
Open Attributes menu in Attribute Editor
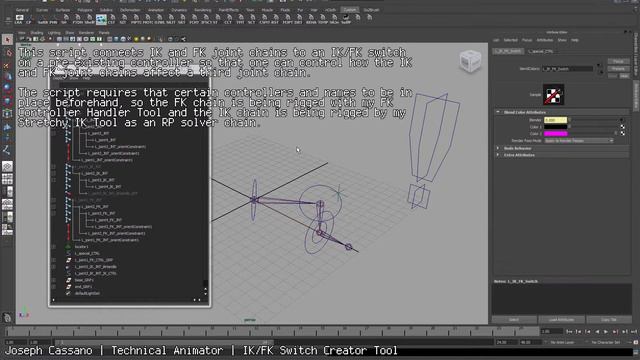545,40
